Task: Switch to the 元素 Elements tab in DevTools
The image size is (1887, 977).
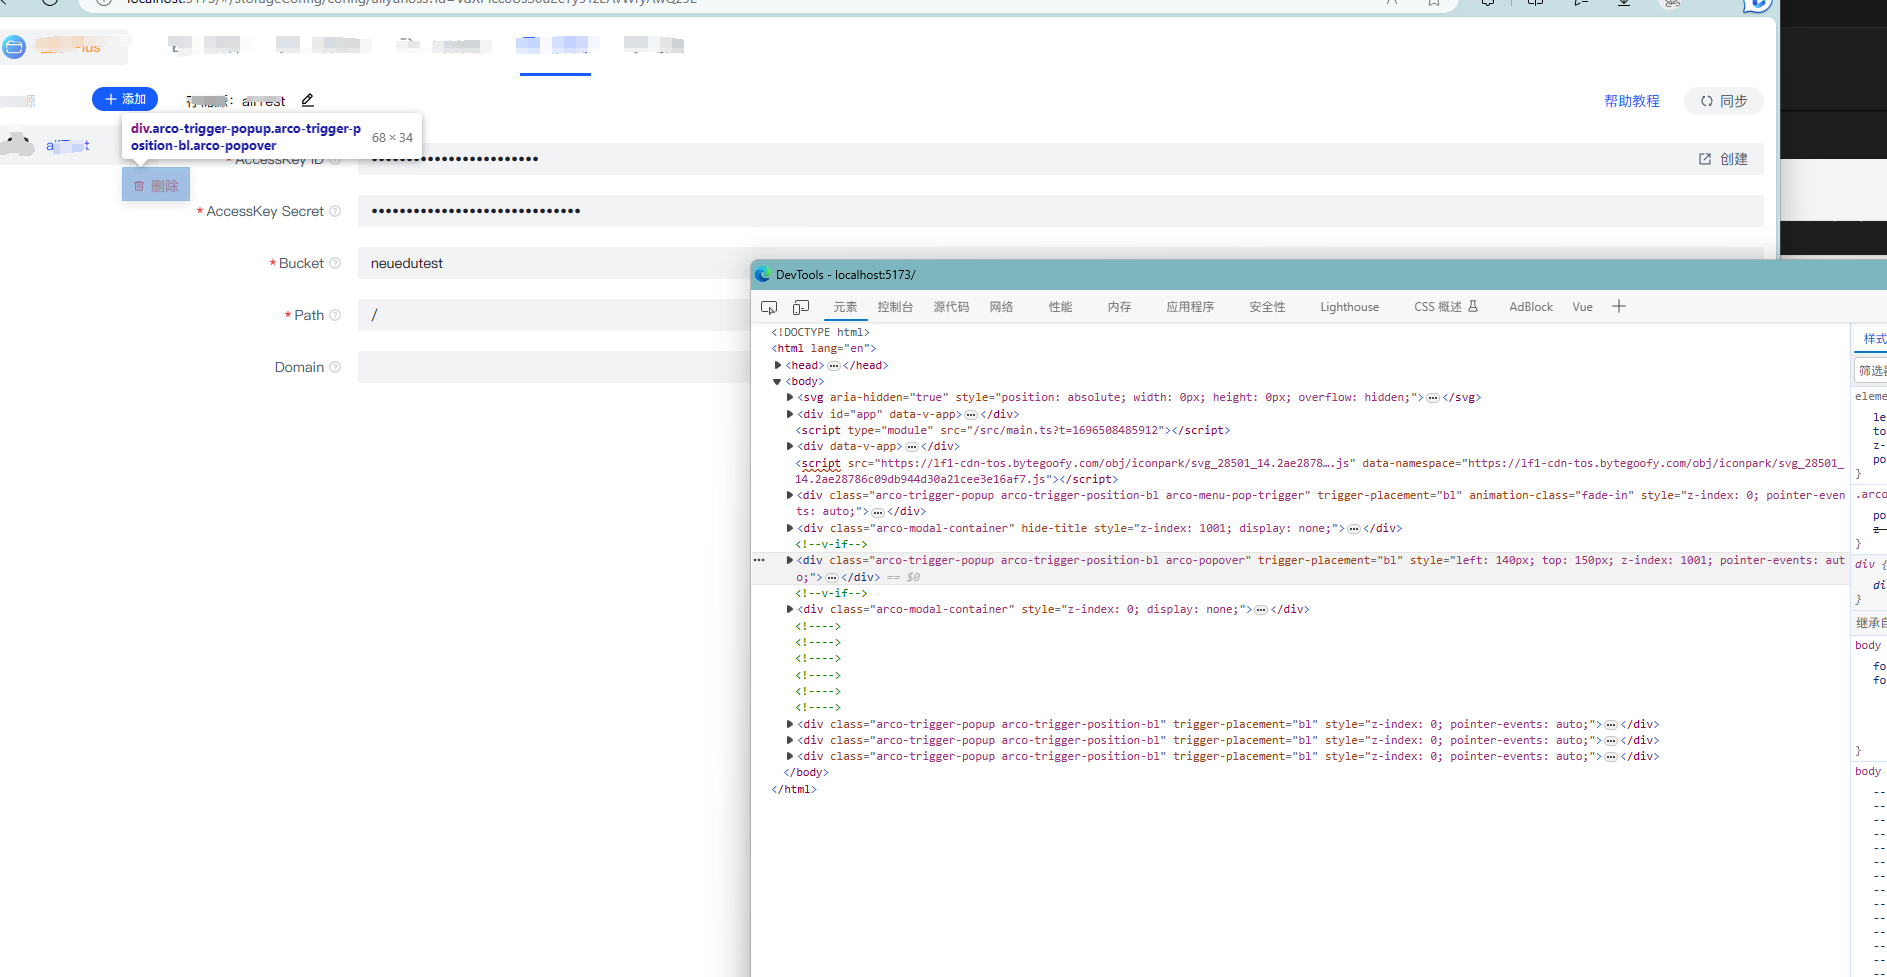Action: tap(845, 307)
